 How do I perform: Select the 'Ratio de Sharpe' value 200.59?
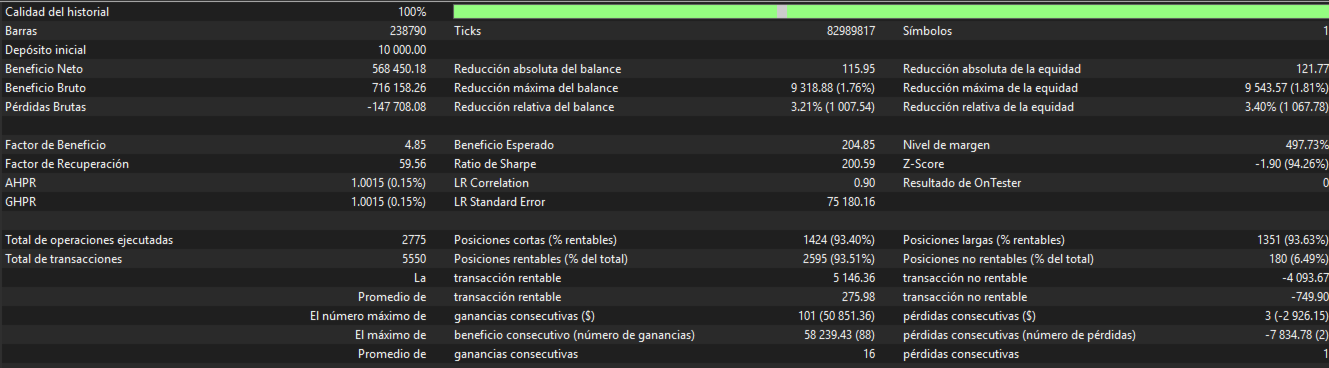859,164
